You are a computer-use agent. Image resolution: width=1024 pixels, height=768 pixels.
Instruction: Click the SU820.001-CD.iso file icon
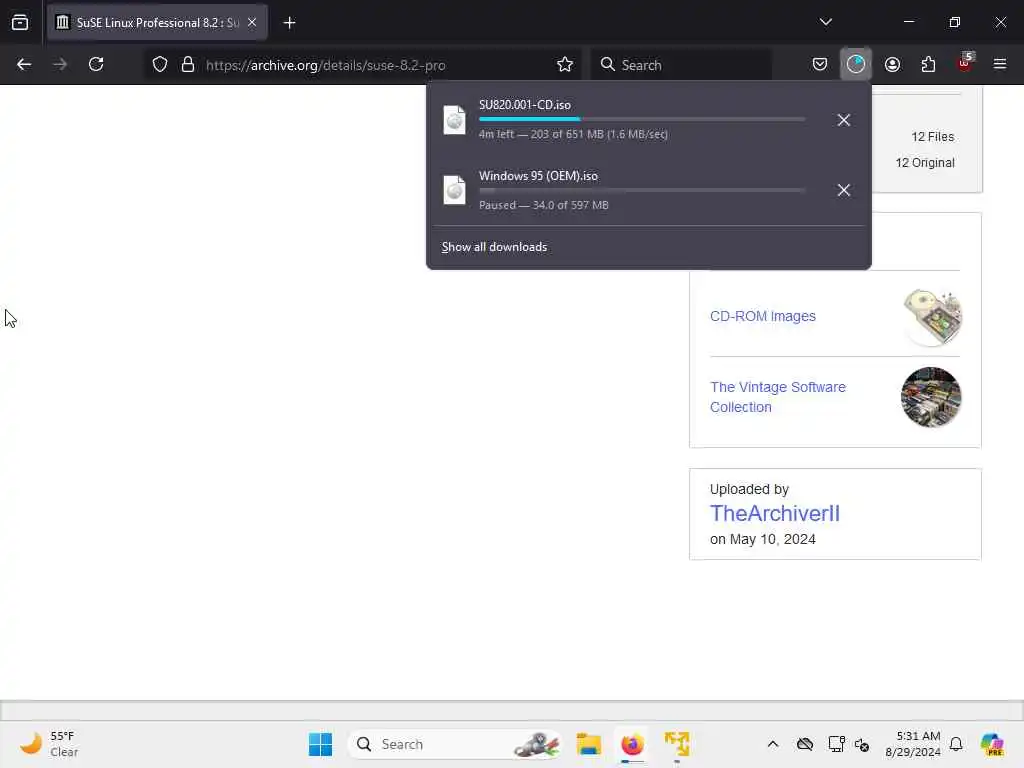pos(455,120)
